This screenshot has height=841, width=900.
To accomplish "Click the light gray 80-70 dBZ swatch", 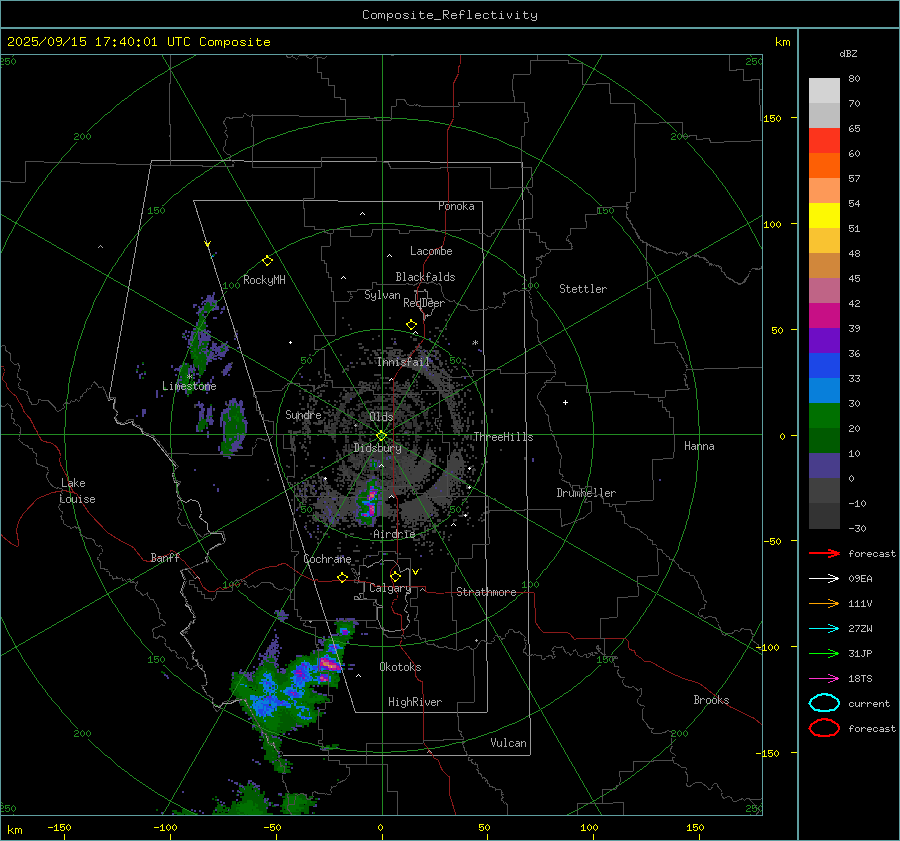I will tap(824, 90).
